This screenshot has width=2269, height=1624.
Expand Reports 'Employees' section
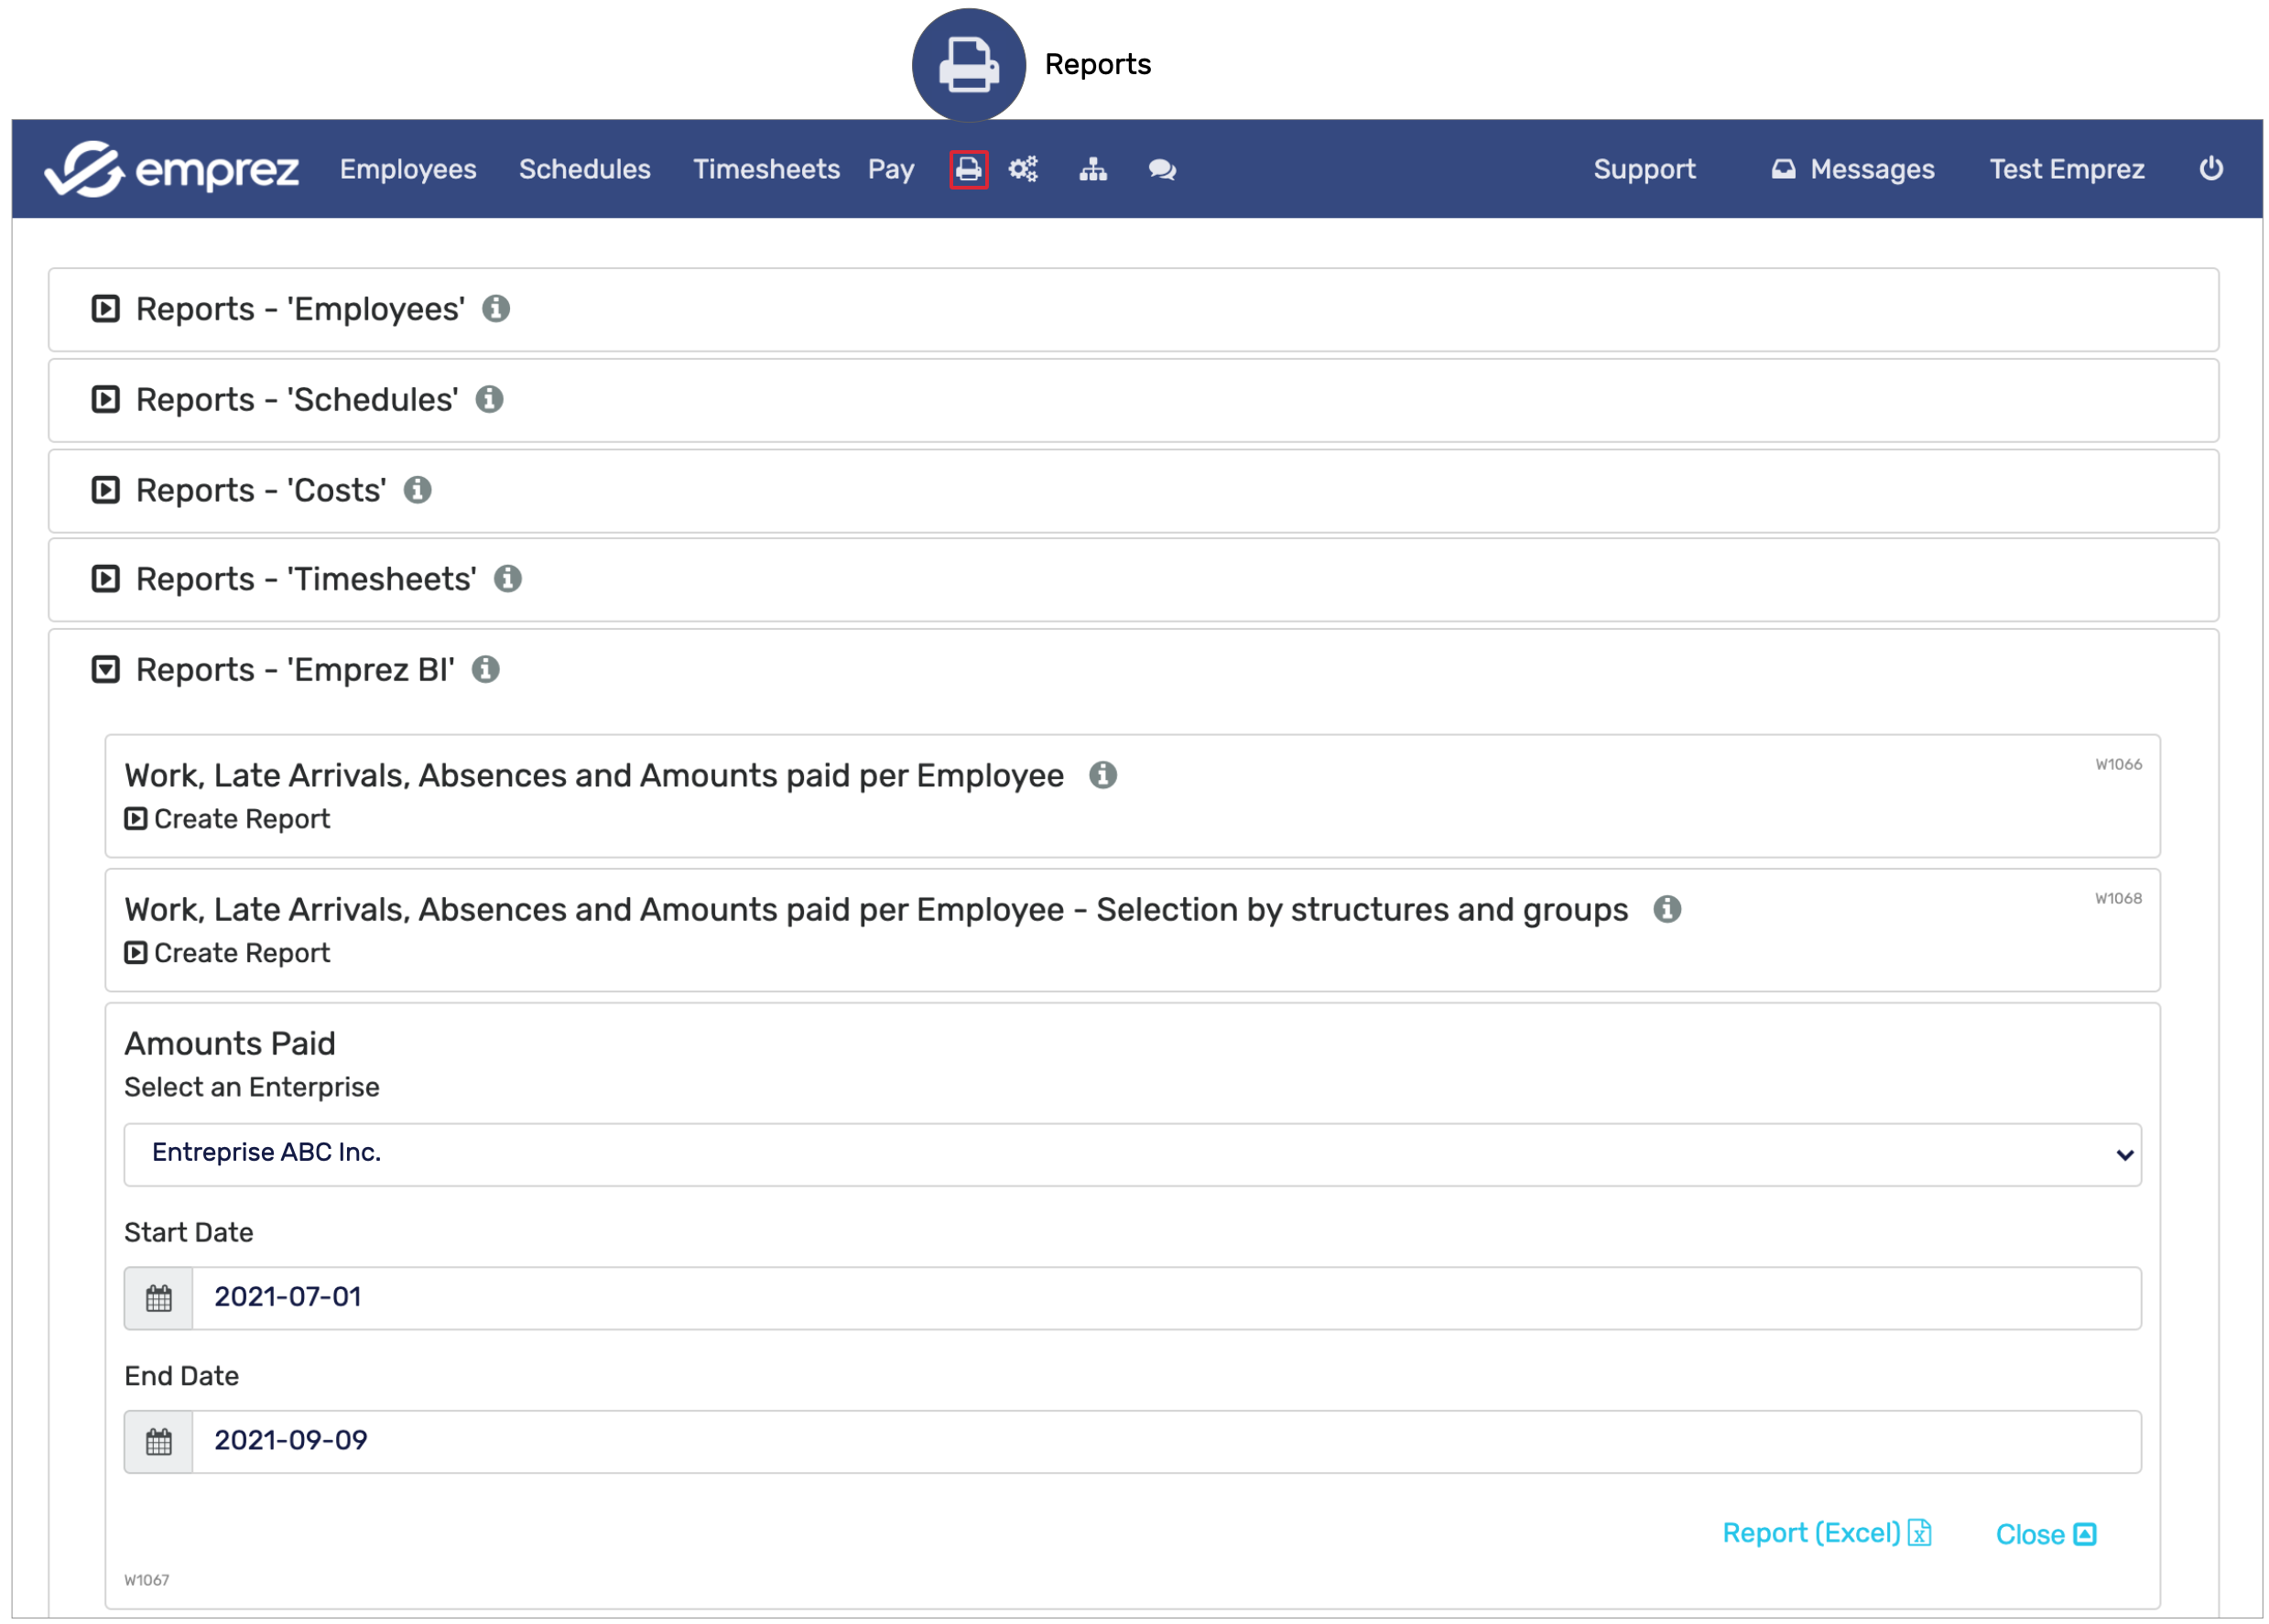pyautogui.click(x=106, y=309)
